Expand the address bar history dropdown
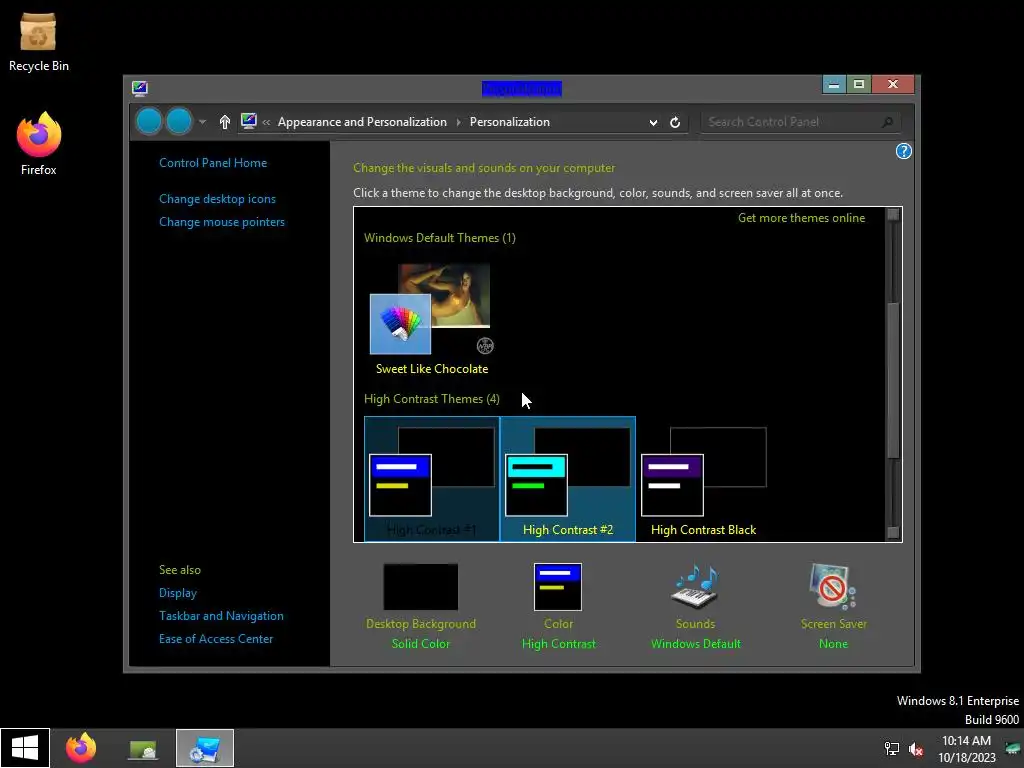 [x=653, y=122]
